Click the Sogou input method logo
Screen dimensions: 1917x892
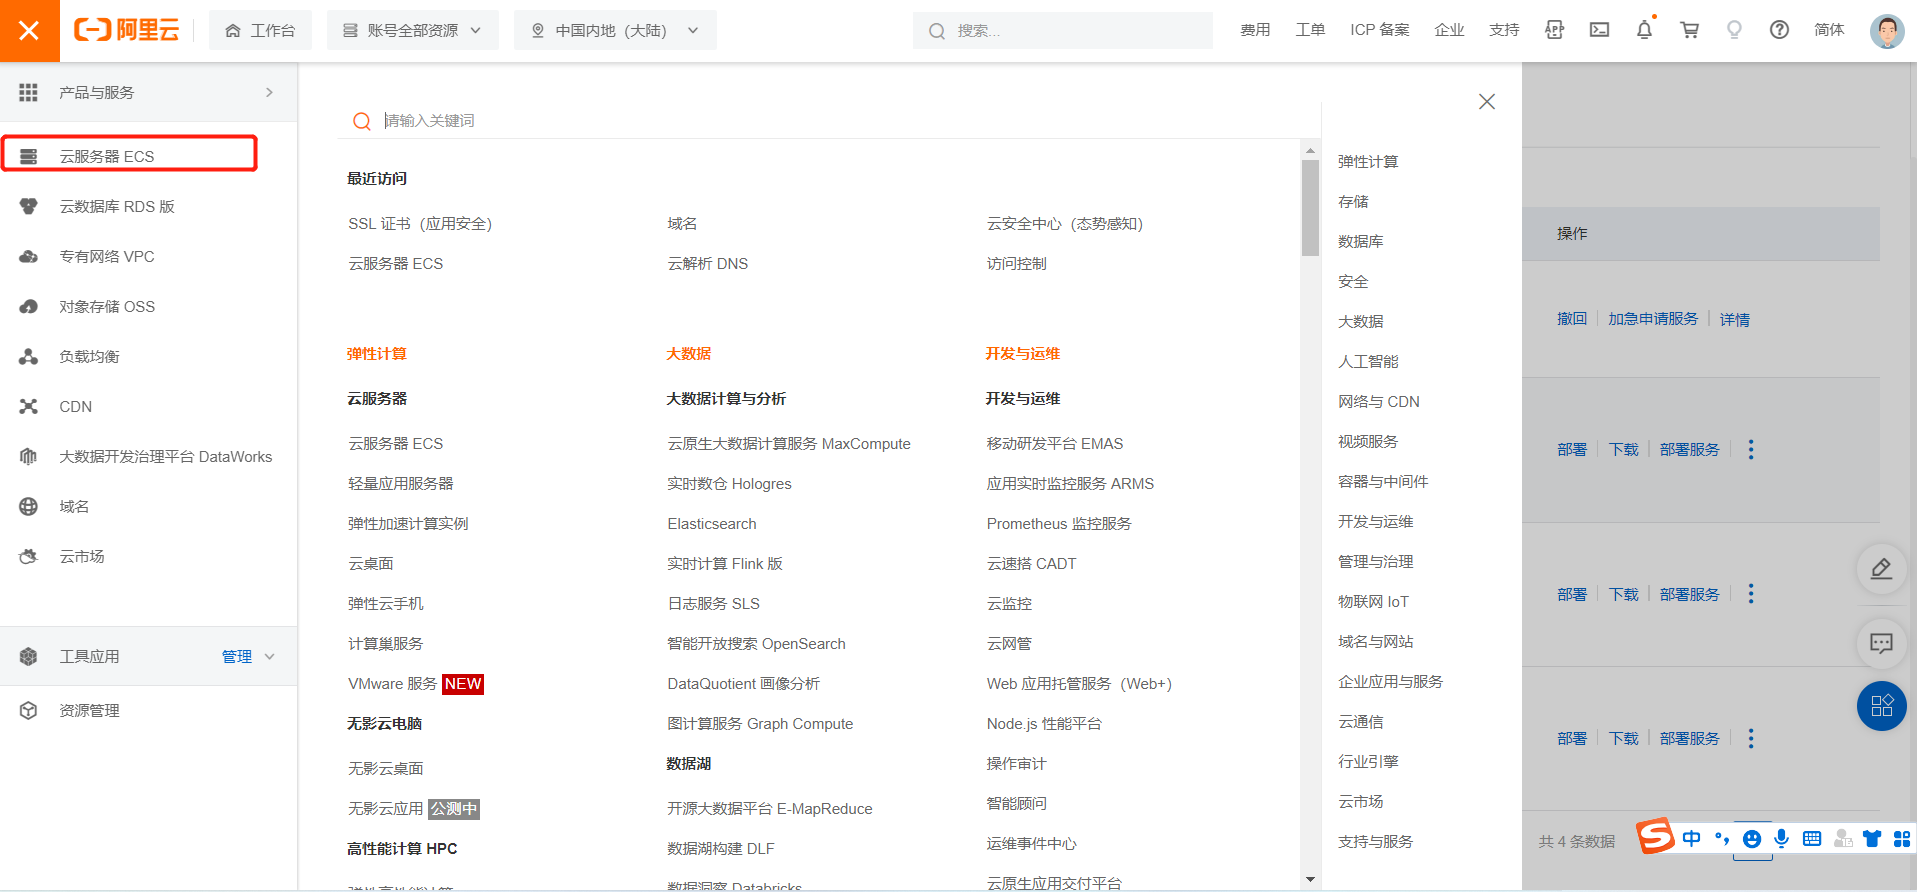pyautogui.click(x=1655, y=836)
